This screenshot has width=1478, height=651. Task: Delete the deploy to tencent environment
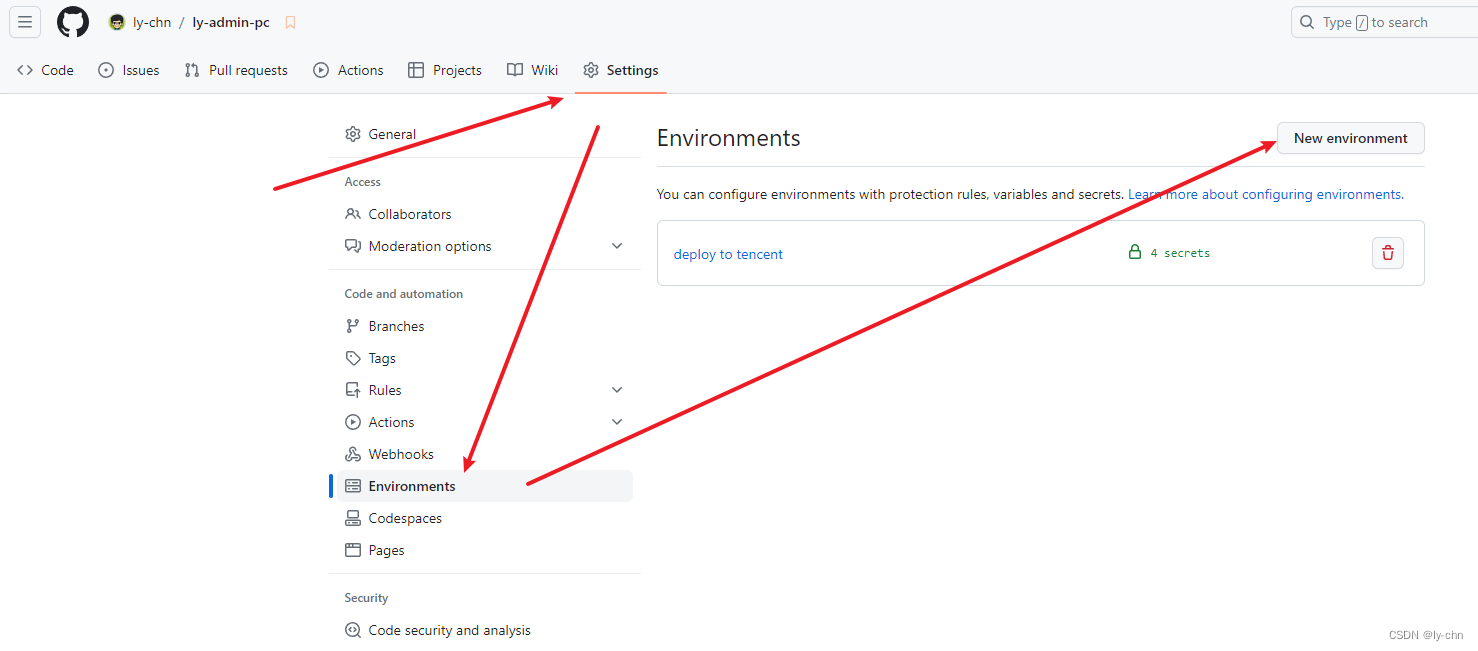[x=1387, y=253]
